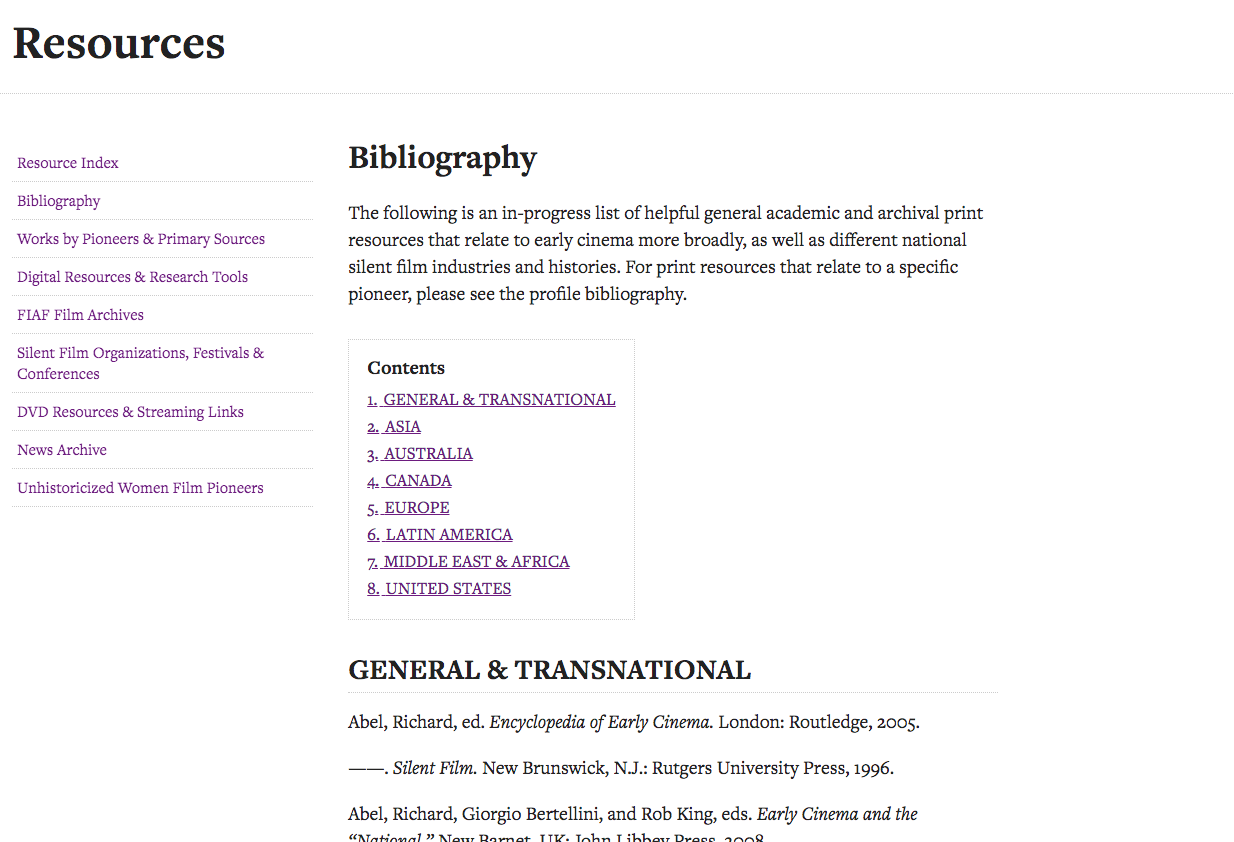Open FIAF Film Archives page
1234x842 pixels.
(81, 315)
